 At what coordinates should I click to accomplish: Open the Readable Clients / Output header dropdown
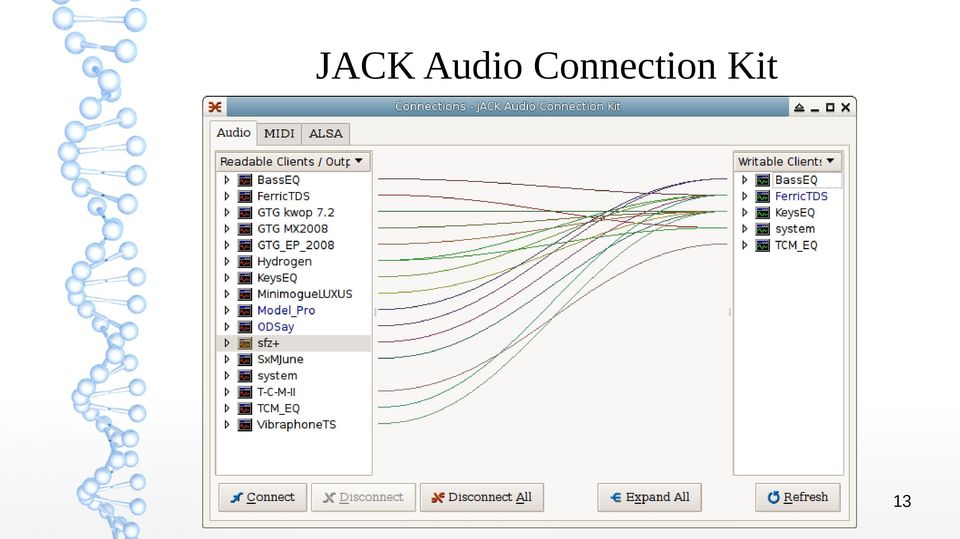click(293, 162)
